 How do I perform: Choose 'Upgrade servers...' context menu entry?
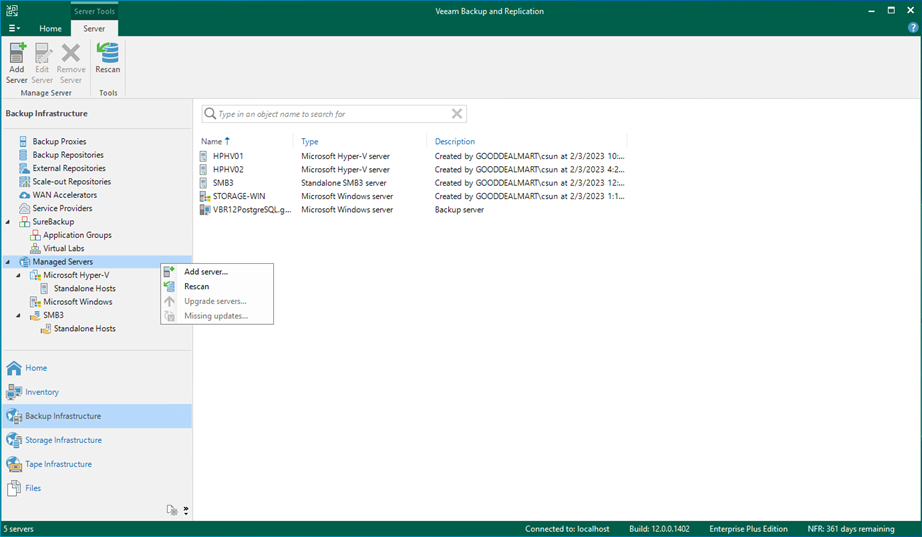coord(217,301)
